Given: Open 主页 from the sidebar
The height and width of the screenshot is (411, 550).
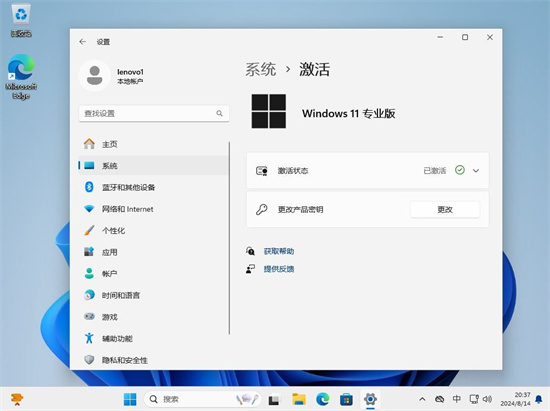Looking at the screenshot, I should pyautogui.click(x=154, y=144).
